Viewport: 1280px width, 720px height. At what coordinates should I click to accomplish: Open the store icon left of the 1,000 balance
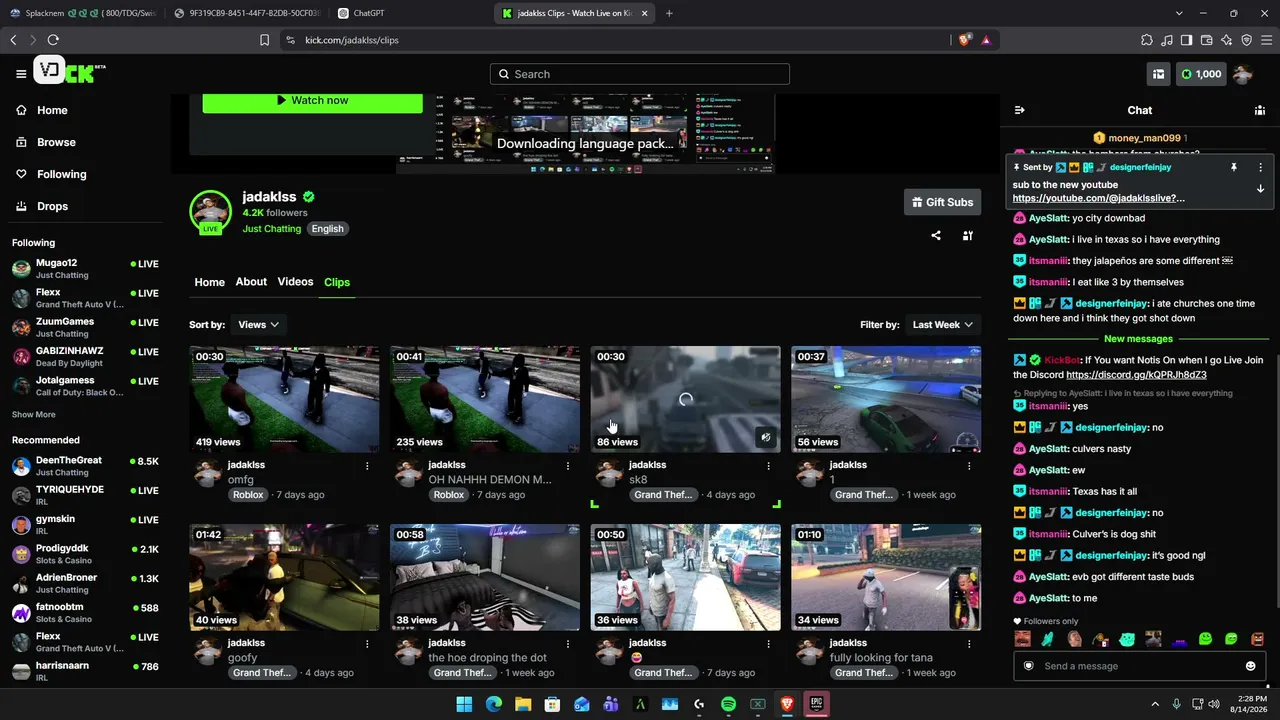(x=1158, y=74)
